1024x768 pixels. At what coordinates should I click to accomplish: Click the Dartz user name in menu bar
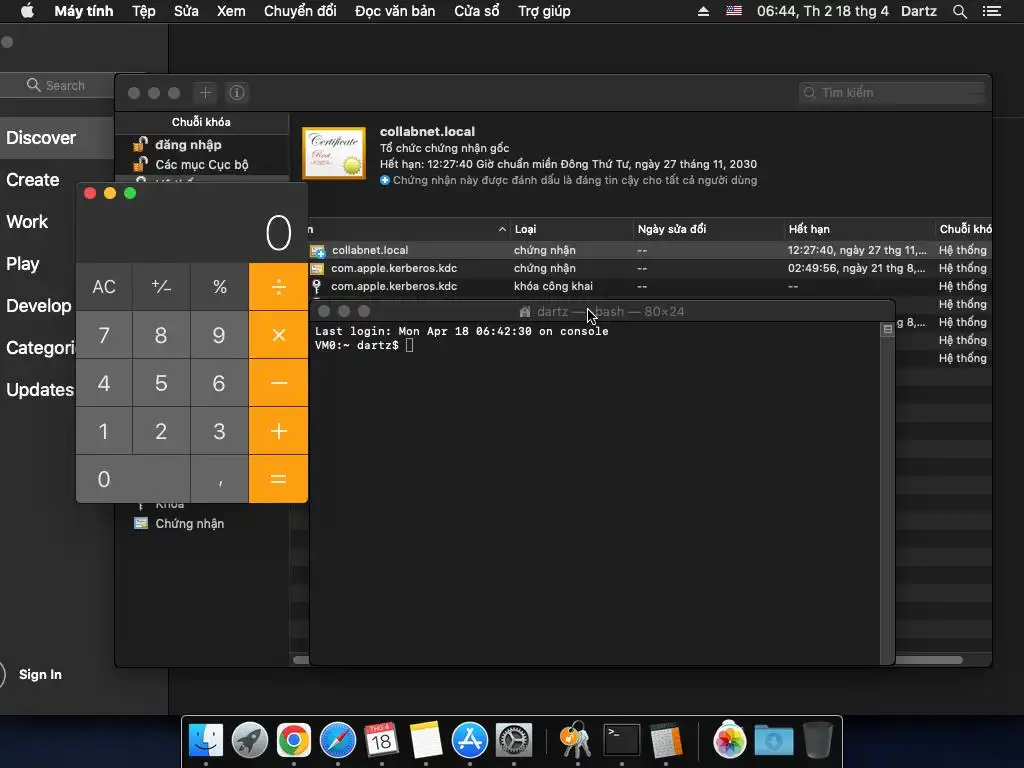click(919, 11)
